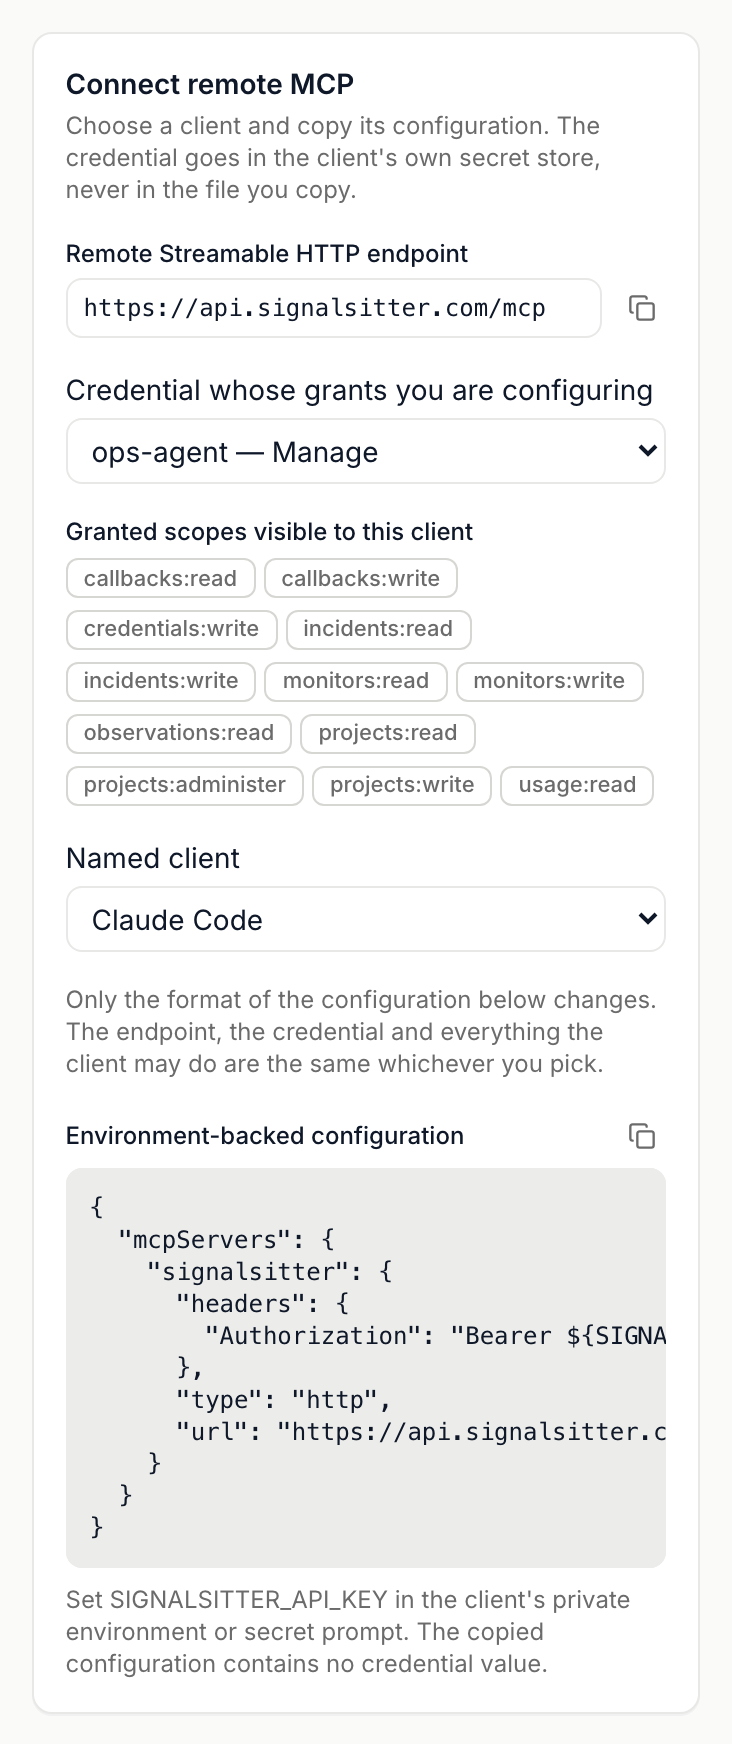
Task: Click the callbacks:read scope chip
Action: [161, 578]
